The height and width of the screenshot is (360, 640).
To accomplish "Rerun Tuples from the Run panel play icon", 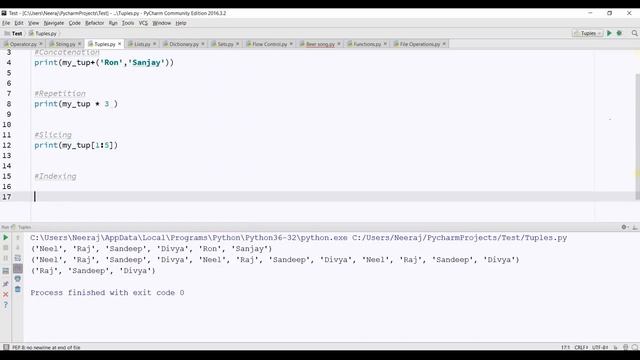I will [x=6, y=238].
